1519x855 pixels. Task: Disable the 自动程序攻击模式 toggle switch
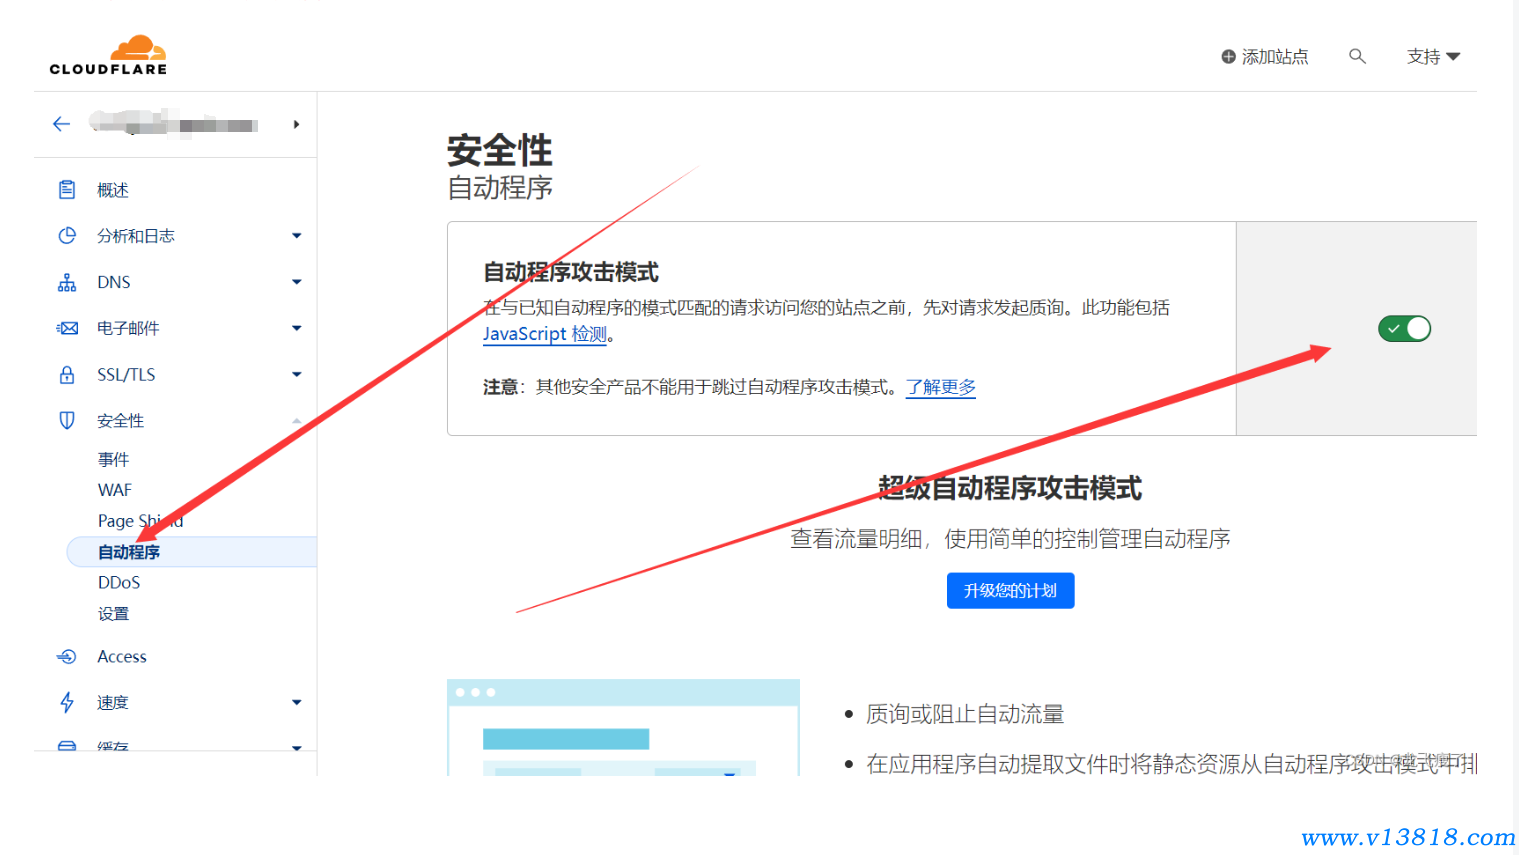1404,329
